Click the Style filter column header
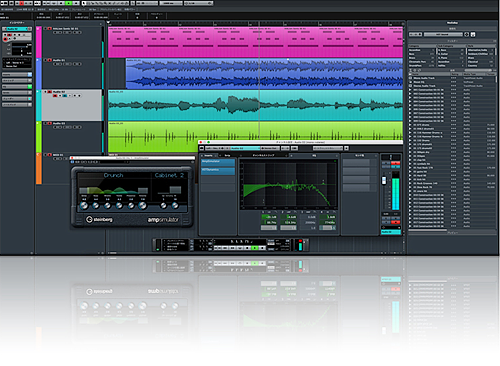Screen dimensions: 500x366 pyautogui.click(x=481, y=46)
